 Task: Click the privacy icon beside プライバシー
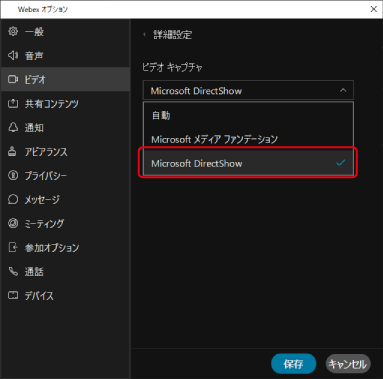[13, 175]
